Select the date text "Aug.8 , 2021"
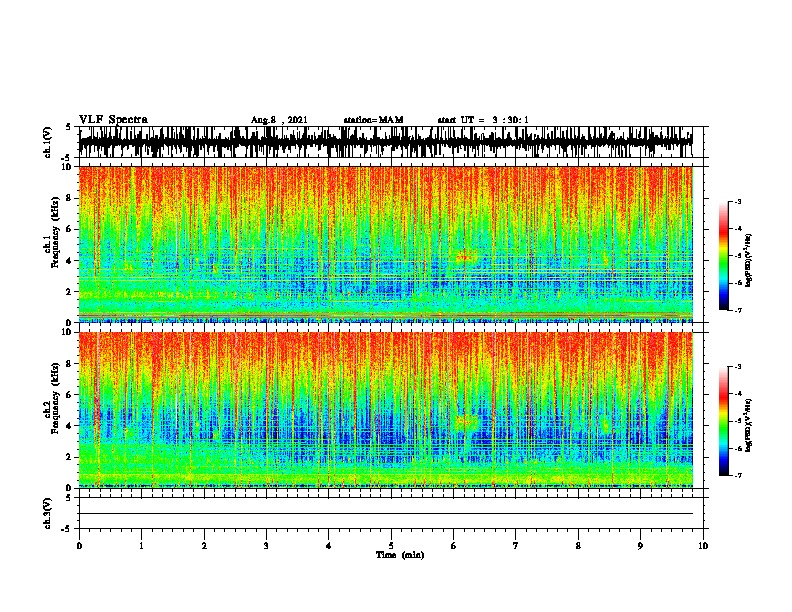This screenshot has height=612, width=792. 279,120
